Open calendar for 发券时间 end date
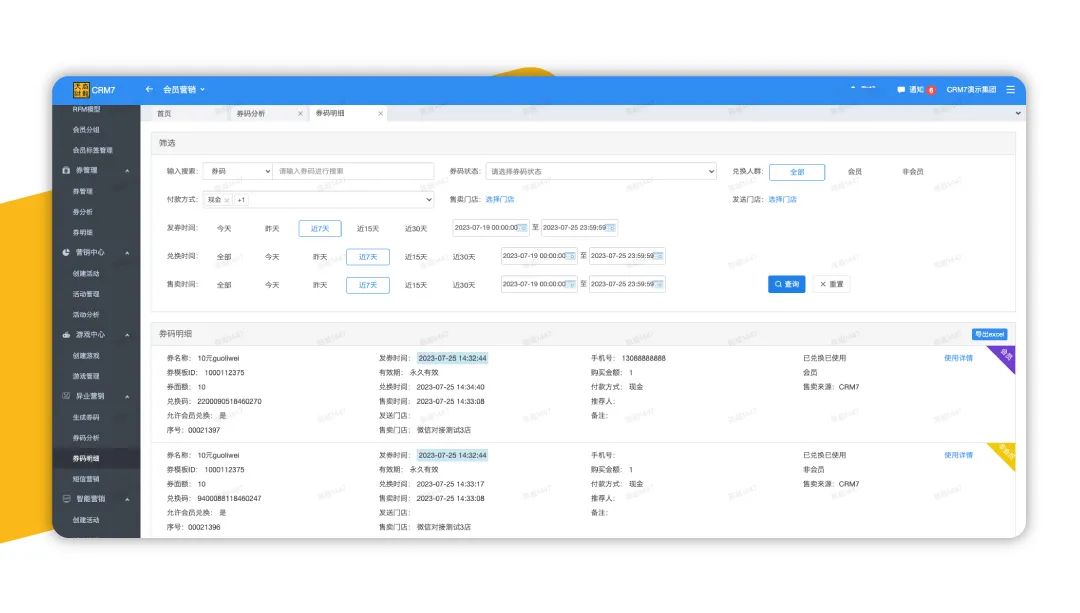The image size is (1080, 613). [x=611, y=227]
